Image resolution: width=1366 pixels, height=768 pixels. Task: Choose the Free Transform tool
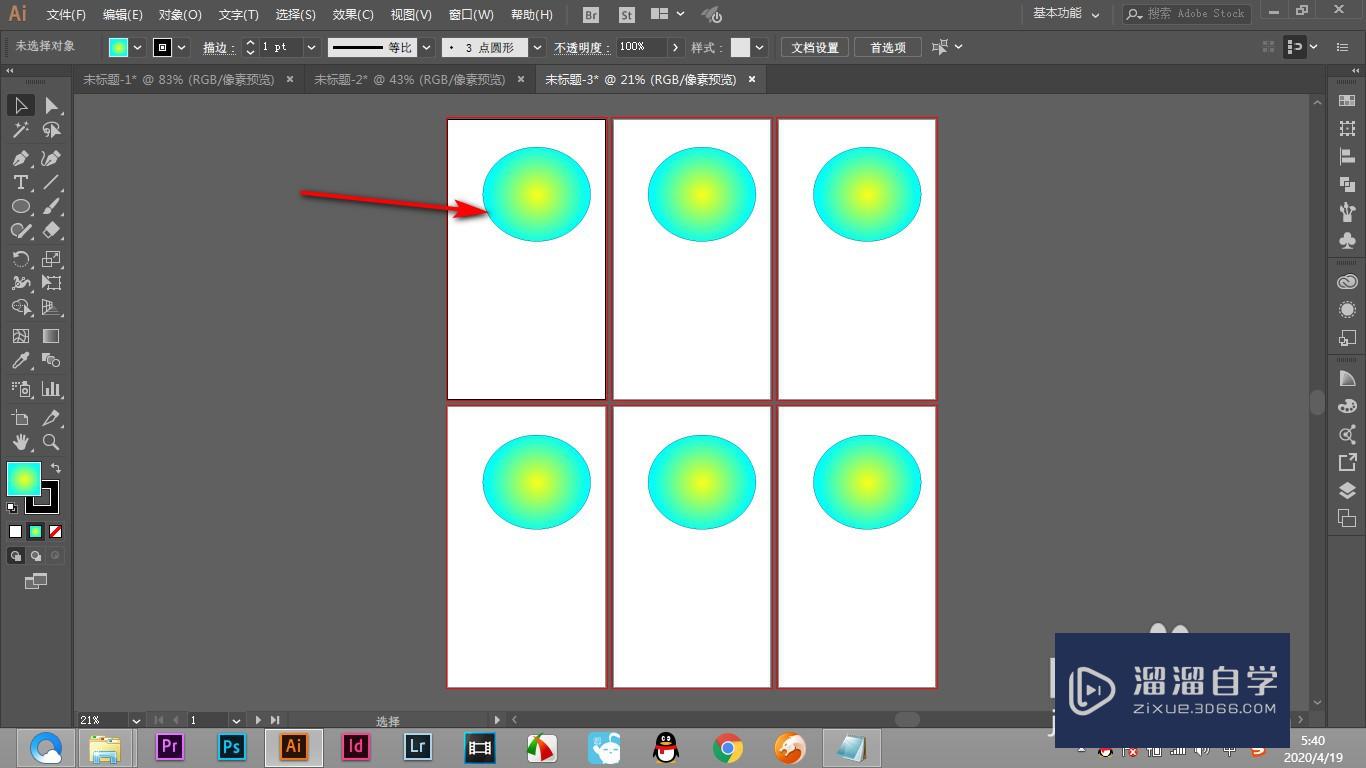click(51, 283)
